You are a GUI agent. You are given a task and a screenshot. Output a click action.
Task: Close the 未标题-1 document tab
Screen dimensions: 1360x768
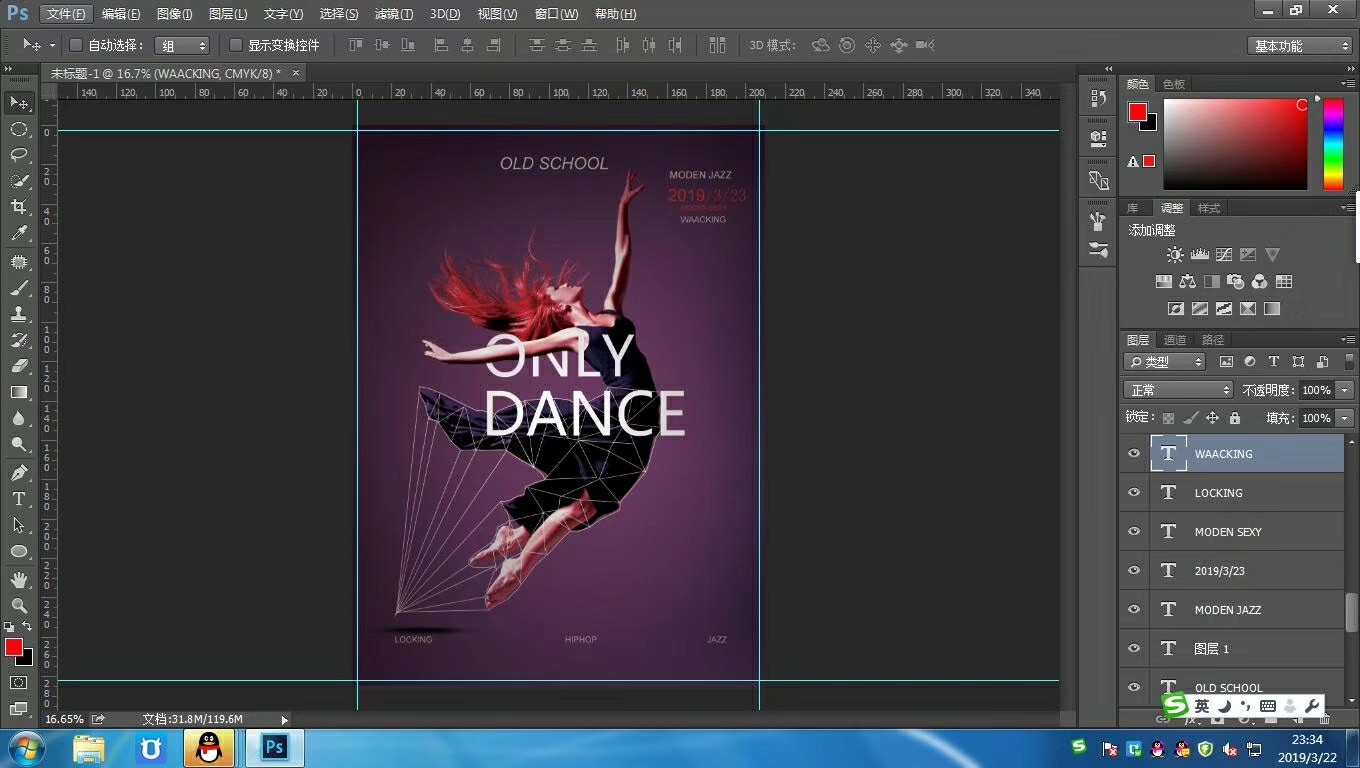click(x=297, y=73)
